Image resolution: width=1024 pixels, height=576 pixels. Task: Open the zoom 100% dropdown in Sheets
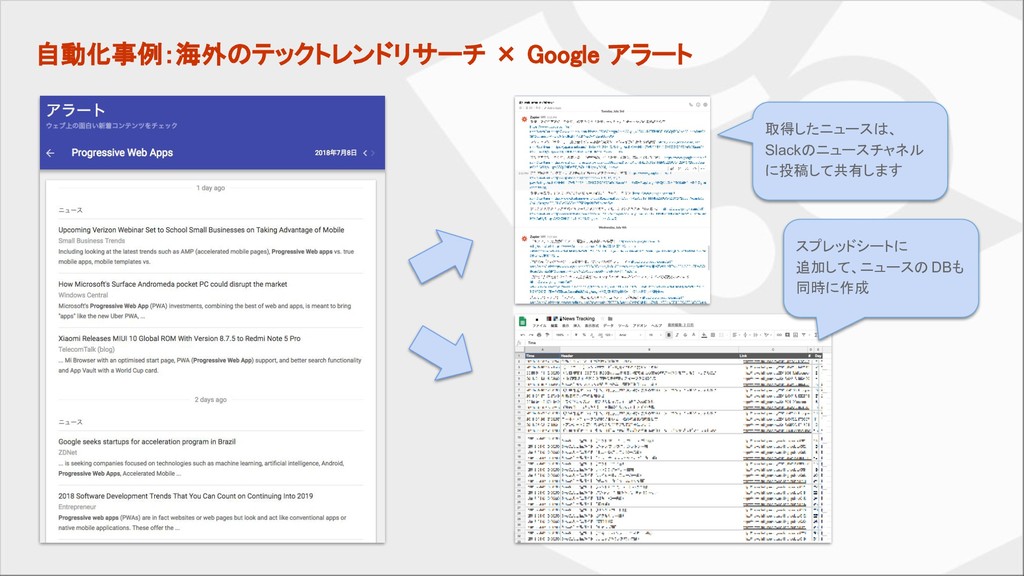click(x=562, y=335)
